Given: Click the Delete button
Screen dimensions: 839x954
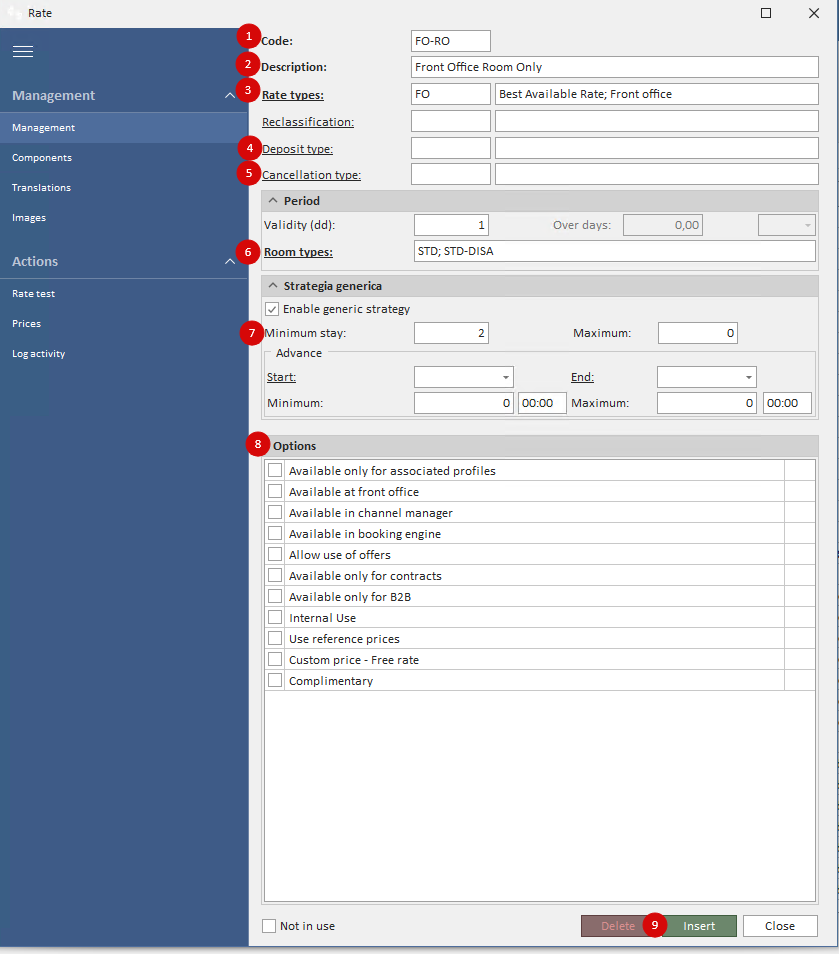Looking at the screenshot, I should (x=618, y=926).
